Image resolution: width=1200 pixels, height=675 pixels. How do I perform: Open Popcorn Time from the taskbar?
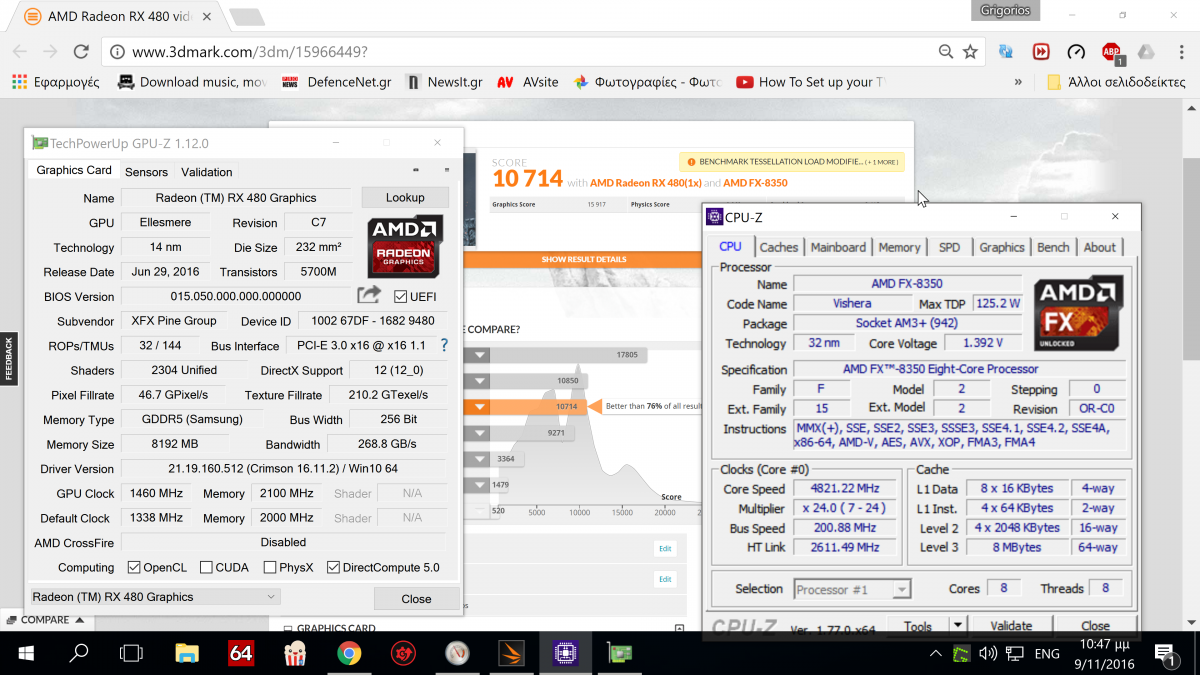[x=295, y=654]
